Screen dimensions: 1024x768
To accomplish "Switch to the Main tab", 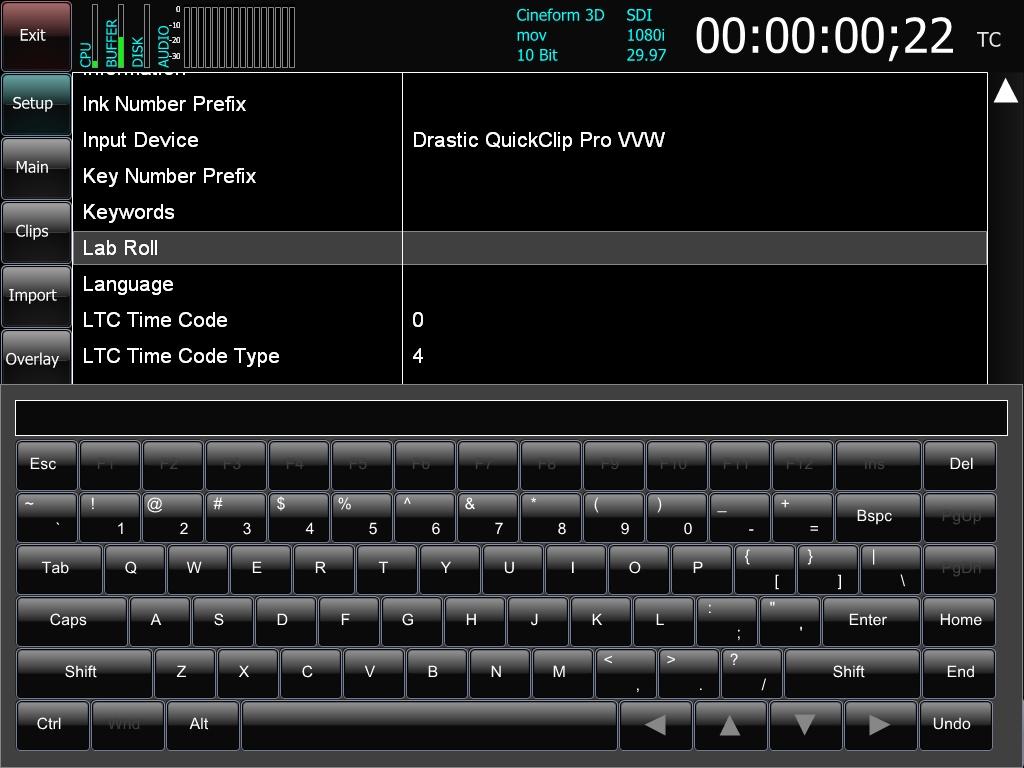I will click(37, 168).
